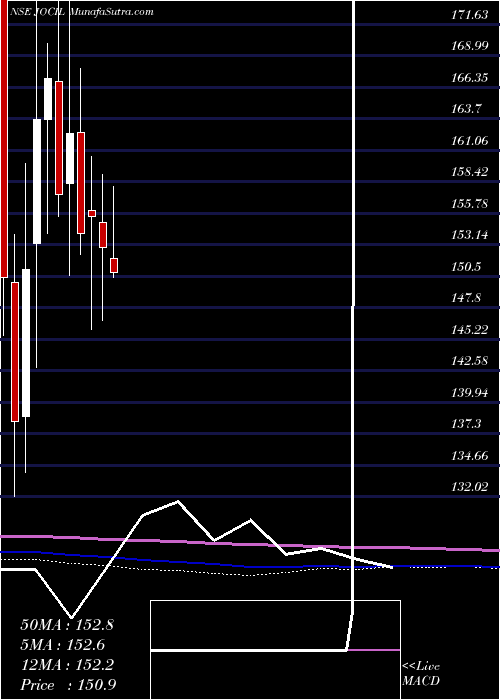Click the 134.66 price axis label
This screenshot has height=700, width=500.
tap(469, 456)
